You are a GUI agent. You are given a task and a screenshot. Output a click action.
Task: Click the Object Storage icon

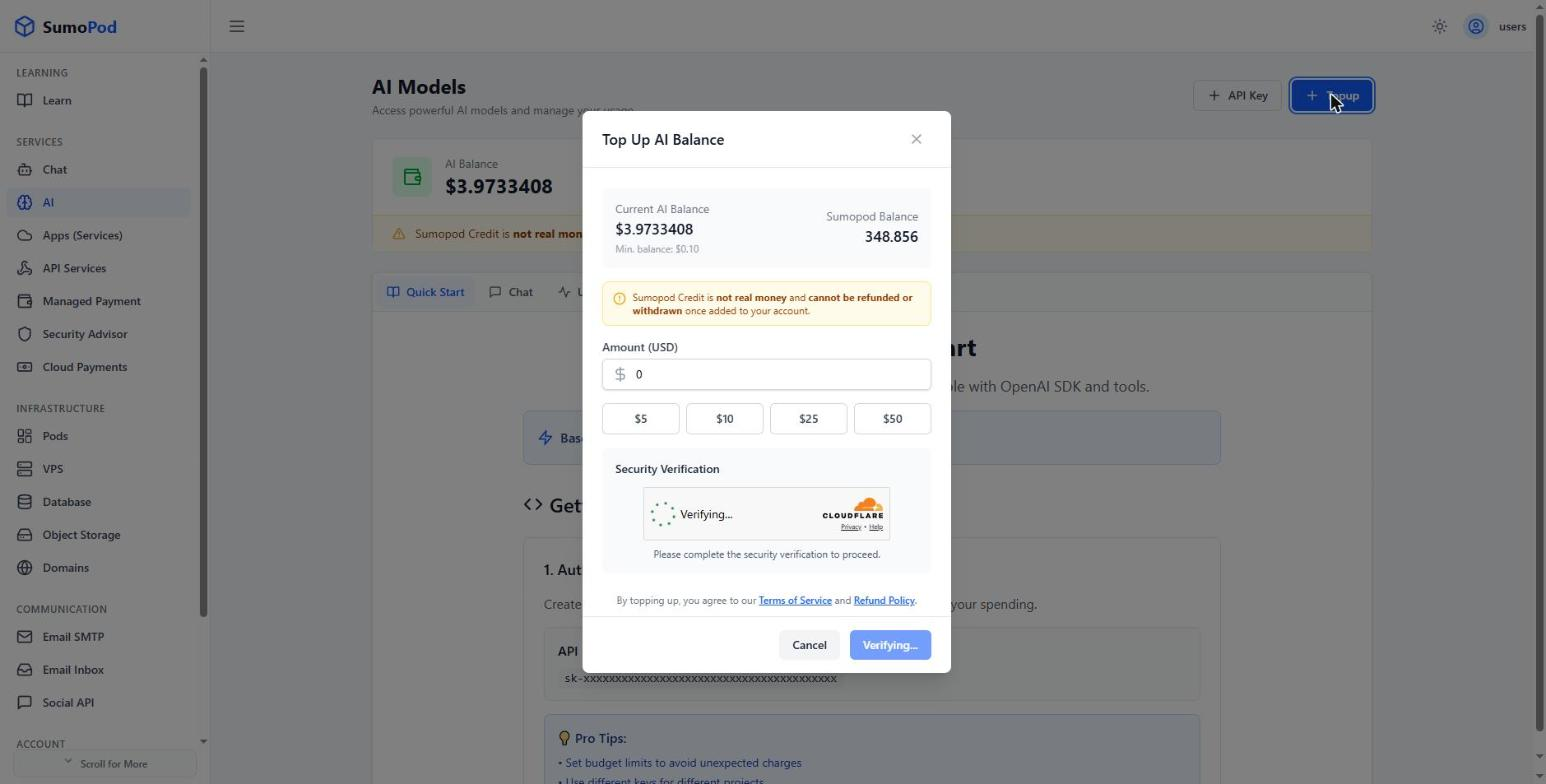click(x=25, y=536)
